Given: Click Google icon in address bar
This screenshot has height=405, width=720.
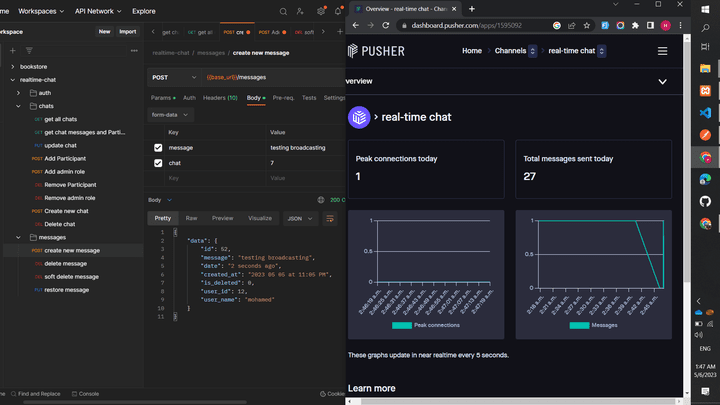Looking at the screenshot, I should (x=557, y=25).
